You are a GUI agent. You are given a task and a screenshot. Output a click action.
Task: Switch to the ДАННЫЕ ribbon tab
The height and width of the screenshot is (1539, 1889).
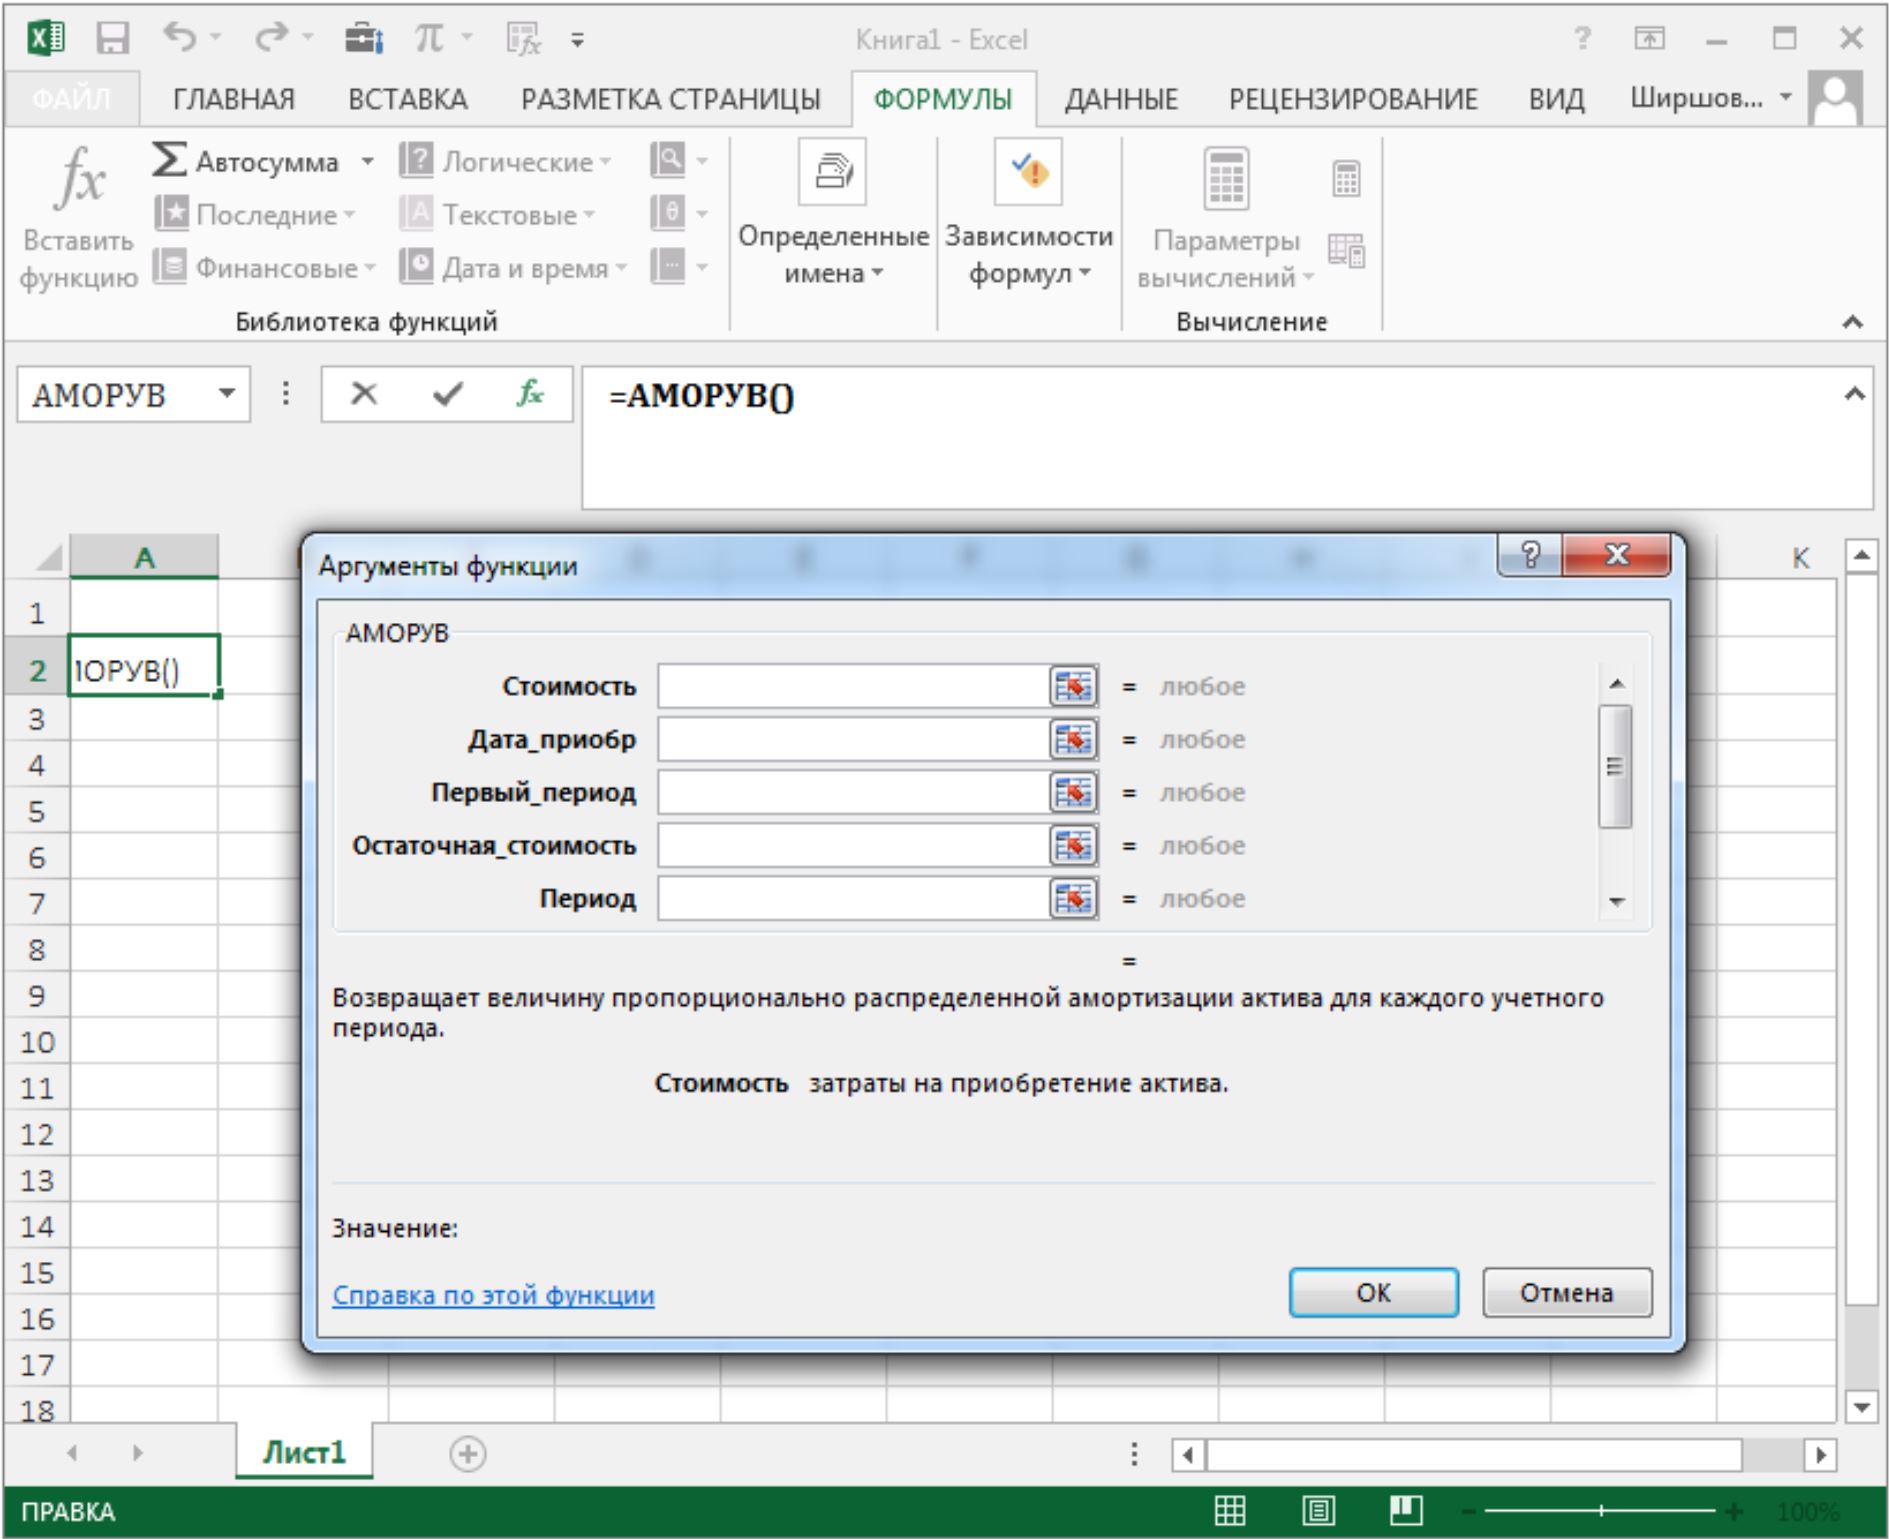click(x=1120, y=99)
